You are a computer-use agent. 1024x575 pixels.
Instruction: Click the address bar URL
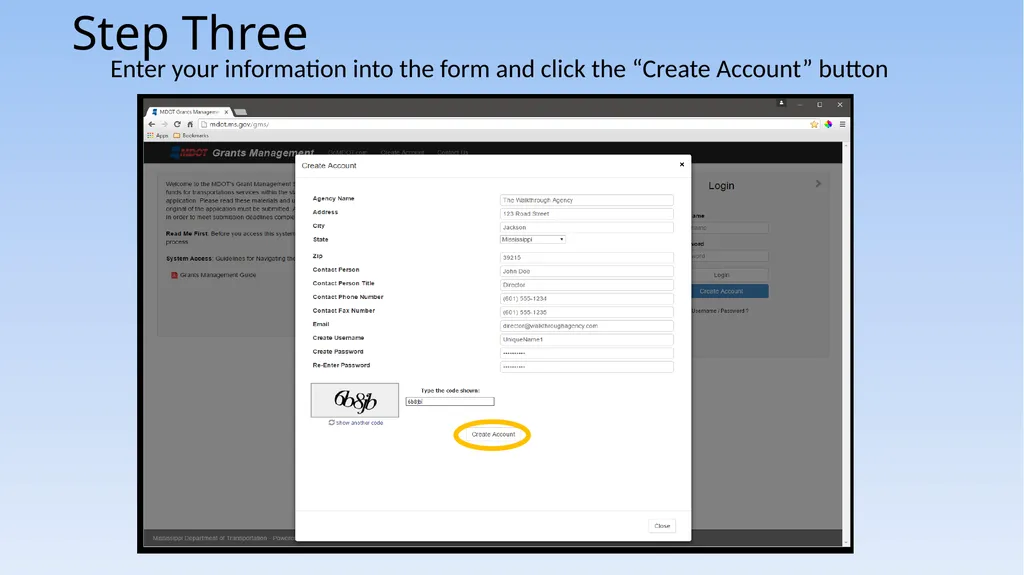tap(239, 124)
